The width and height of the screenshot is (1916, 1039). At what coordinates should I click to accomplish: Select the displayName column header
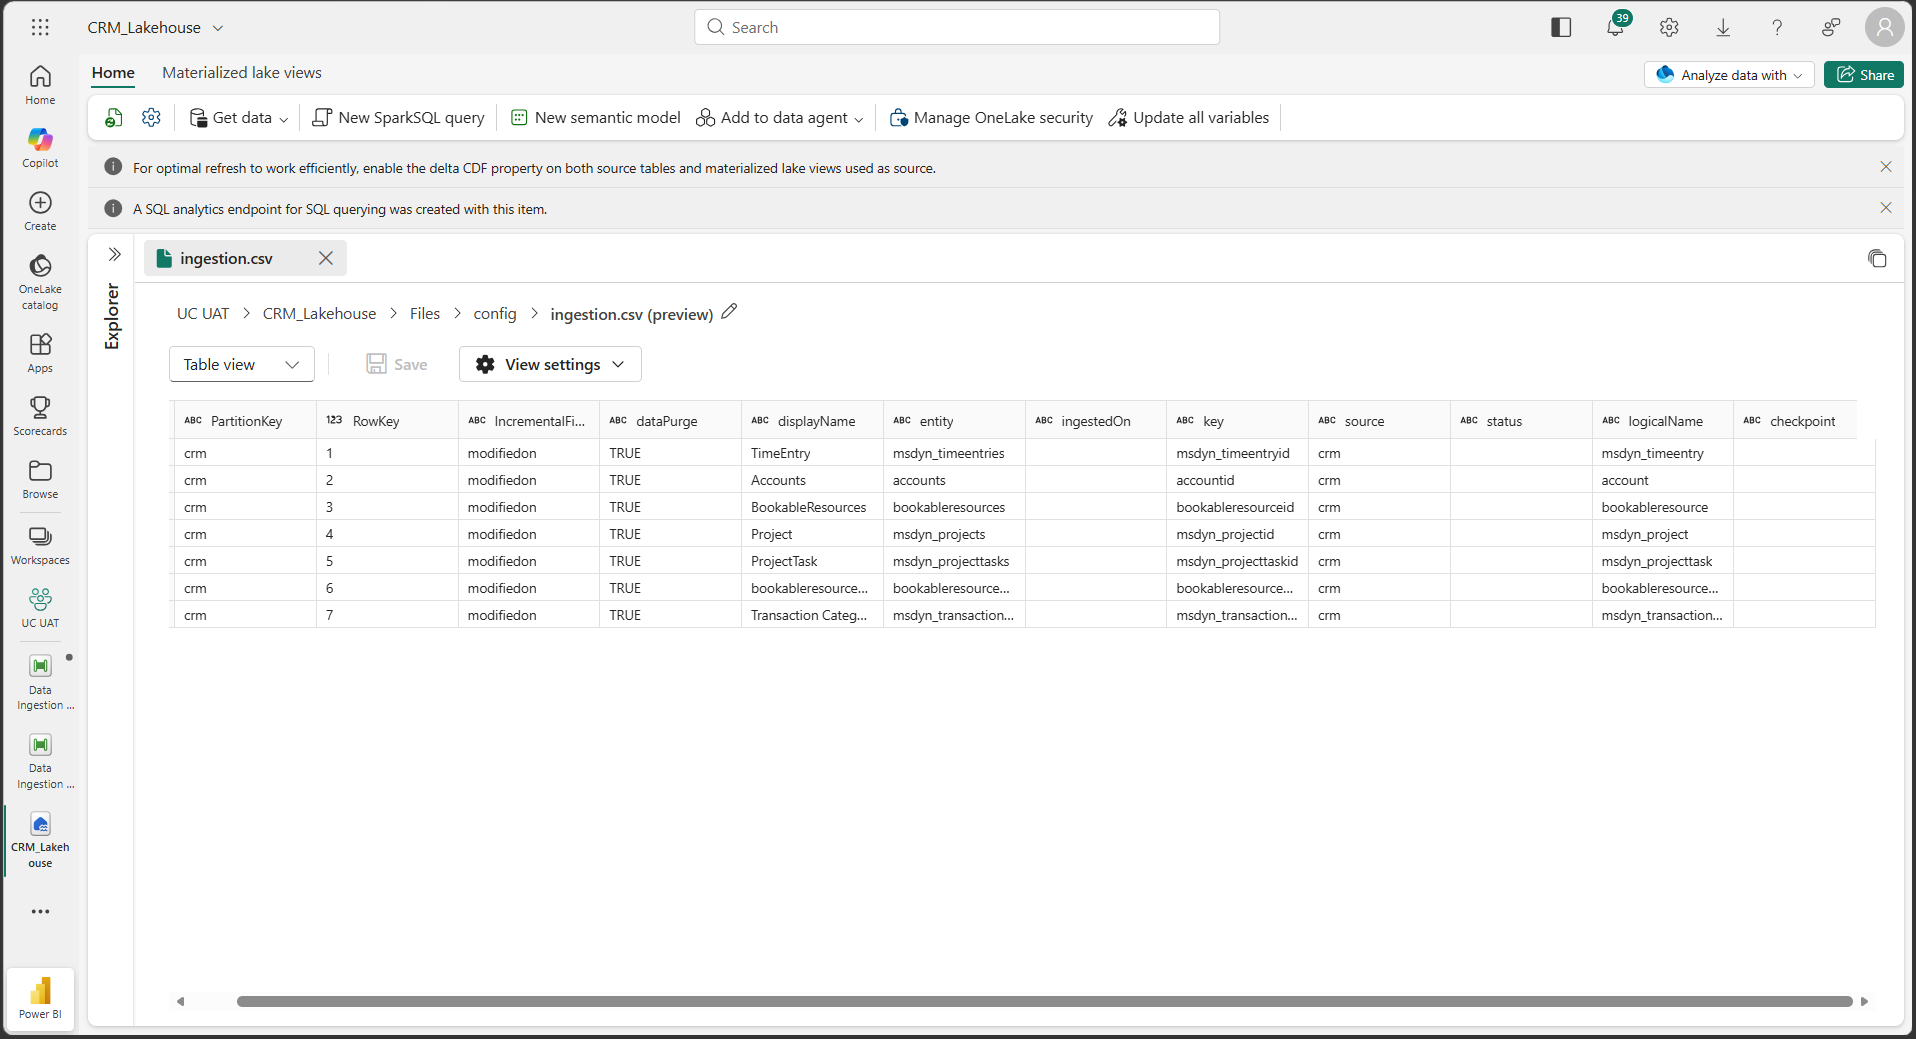point(812,421)
